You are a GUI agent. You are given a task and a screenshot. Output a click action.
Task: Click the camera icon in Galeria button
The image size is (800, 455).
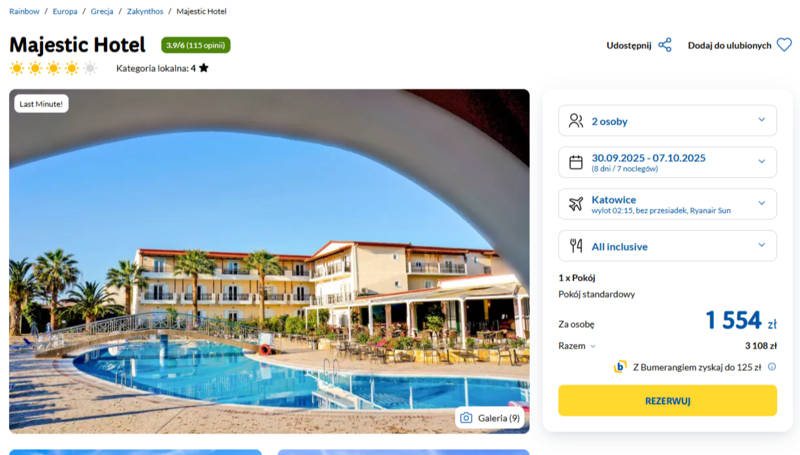pyautogui.click(x=466, y=418)
